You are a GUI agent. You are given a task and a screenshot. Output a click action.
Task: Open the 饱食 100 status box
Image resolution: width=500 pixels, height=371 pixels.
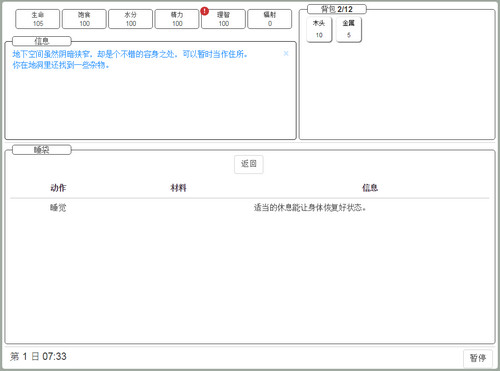84,19
